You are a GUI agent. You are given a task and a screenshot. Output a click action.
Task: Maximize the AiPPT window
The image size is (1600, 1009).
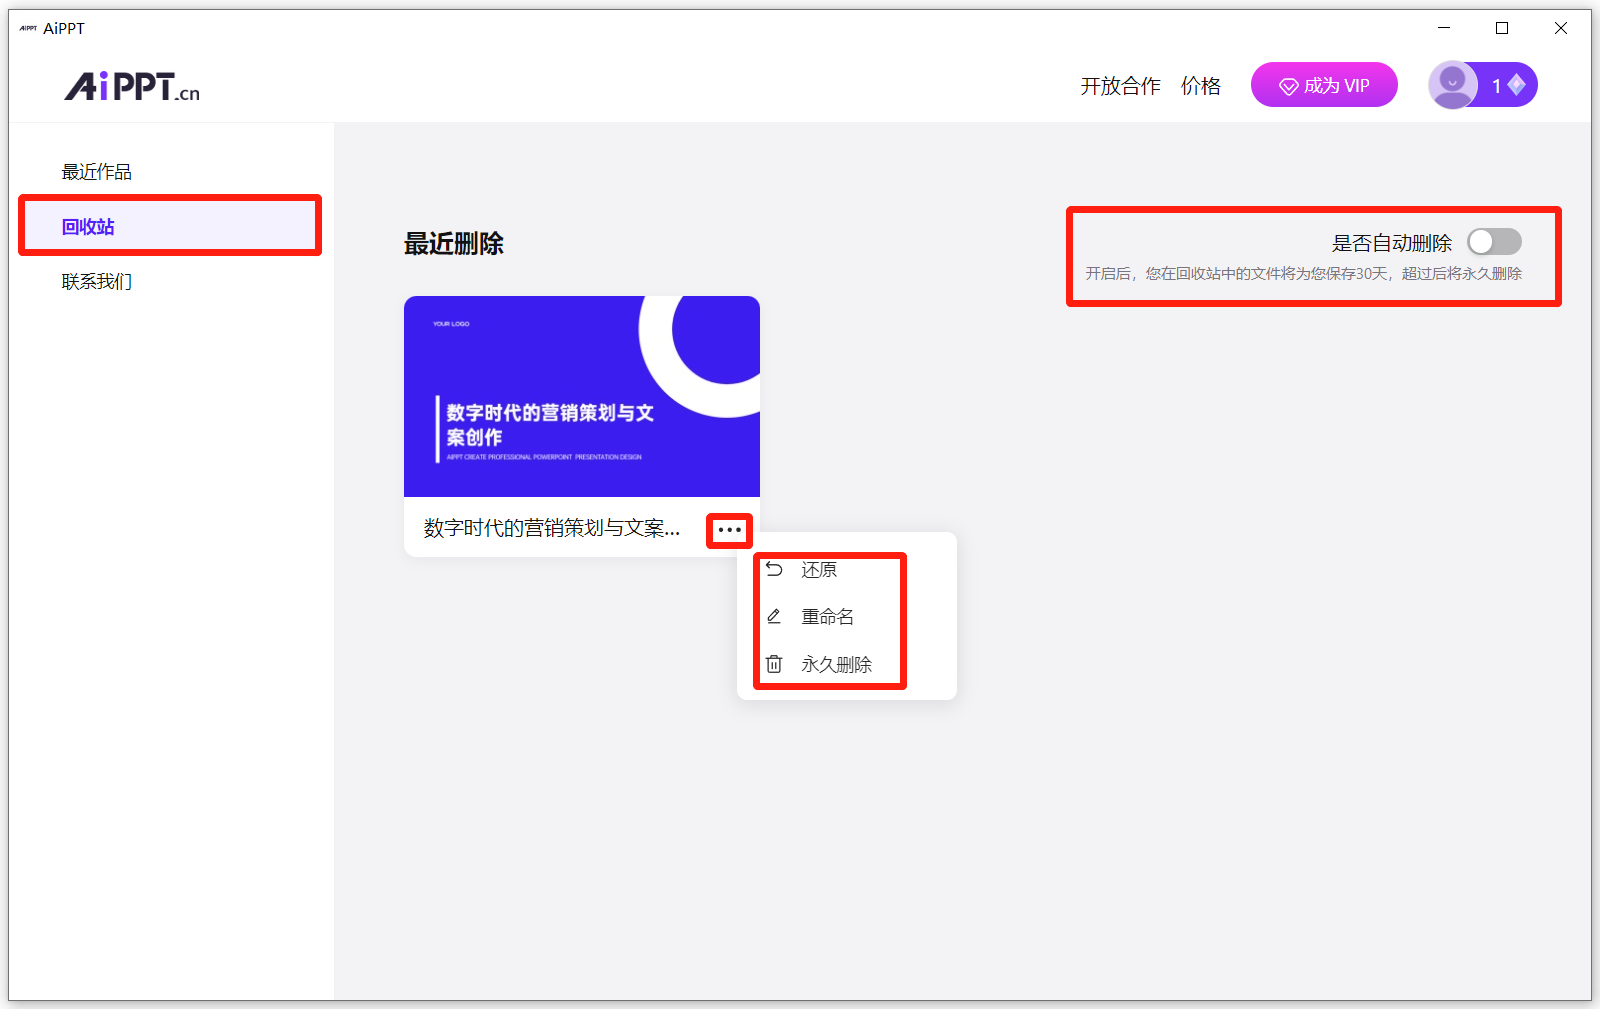point(1502,28)
